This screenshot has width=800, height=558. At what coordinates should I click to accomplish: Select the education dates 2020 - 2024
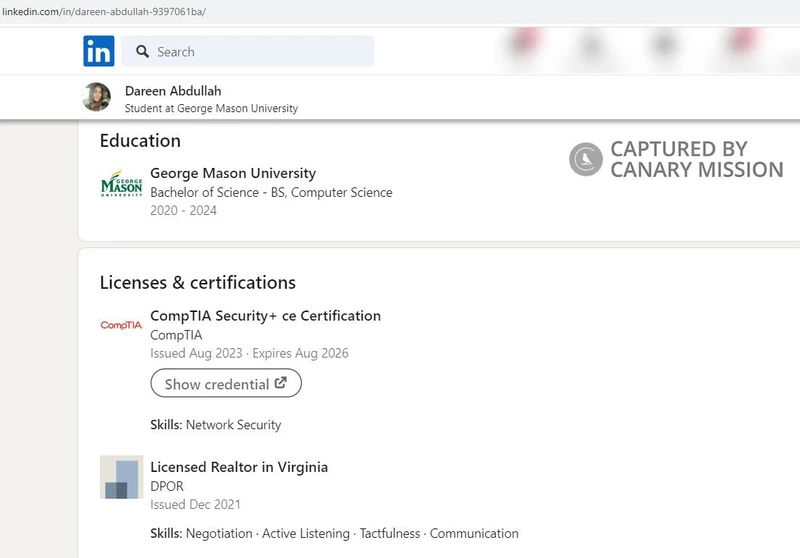coord(183,211)
